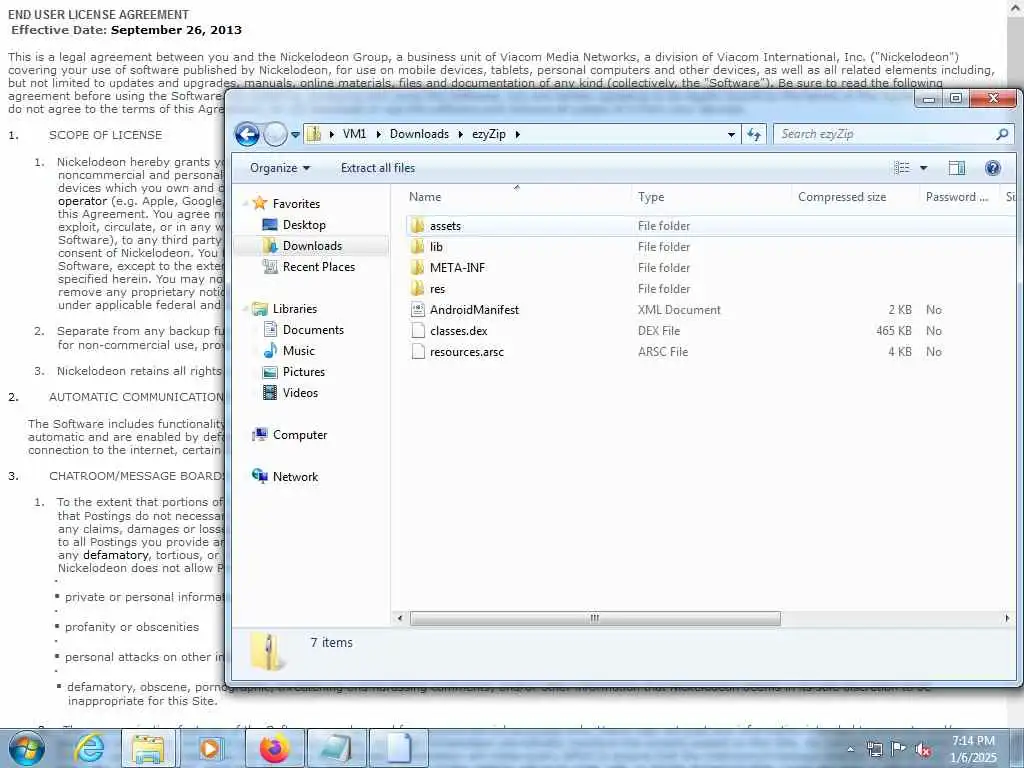Open the notepad-style taskbar app icon

[x=335, y=748]
